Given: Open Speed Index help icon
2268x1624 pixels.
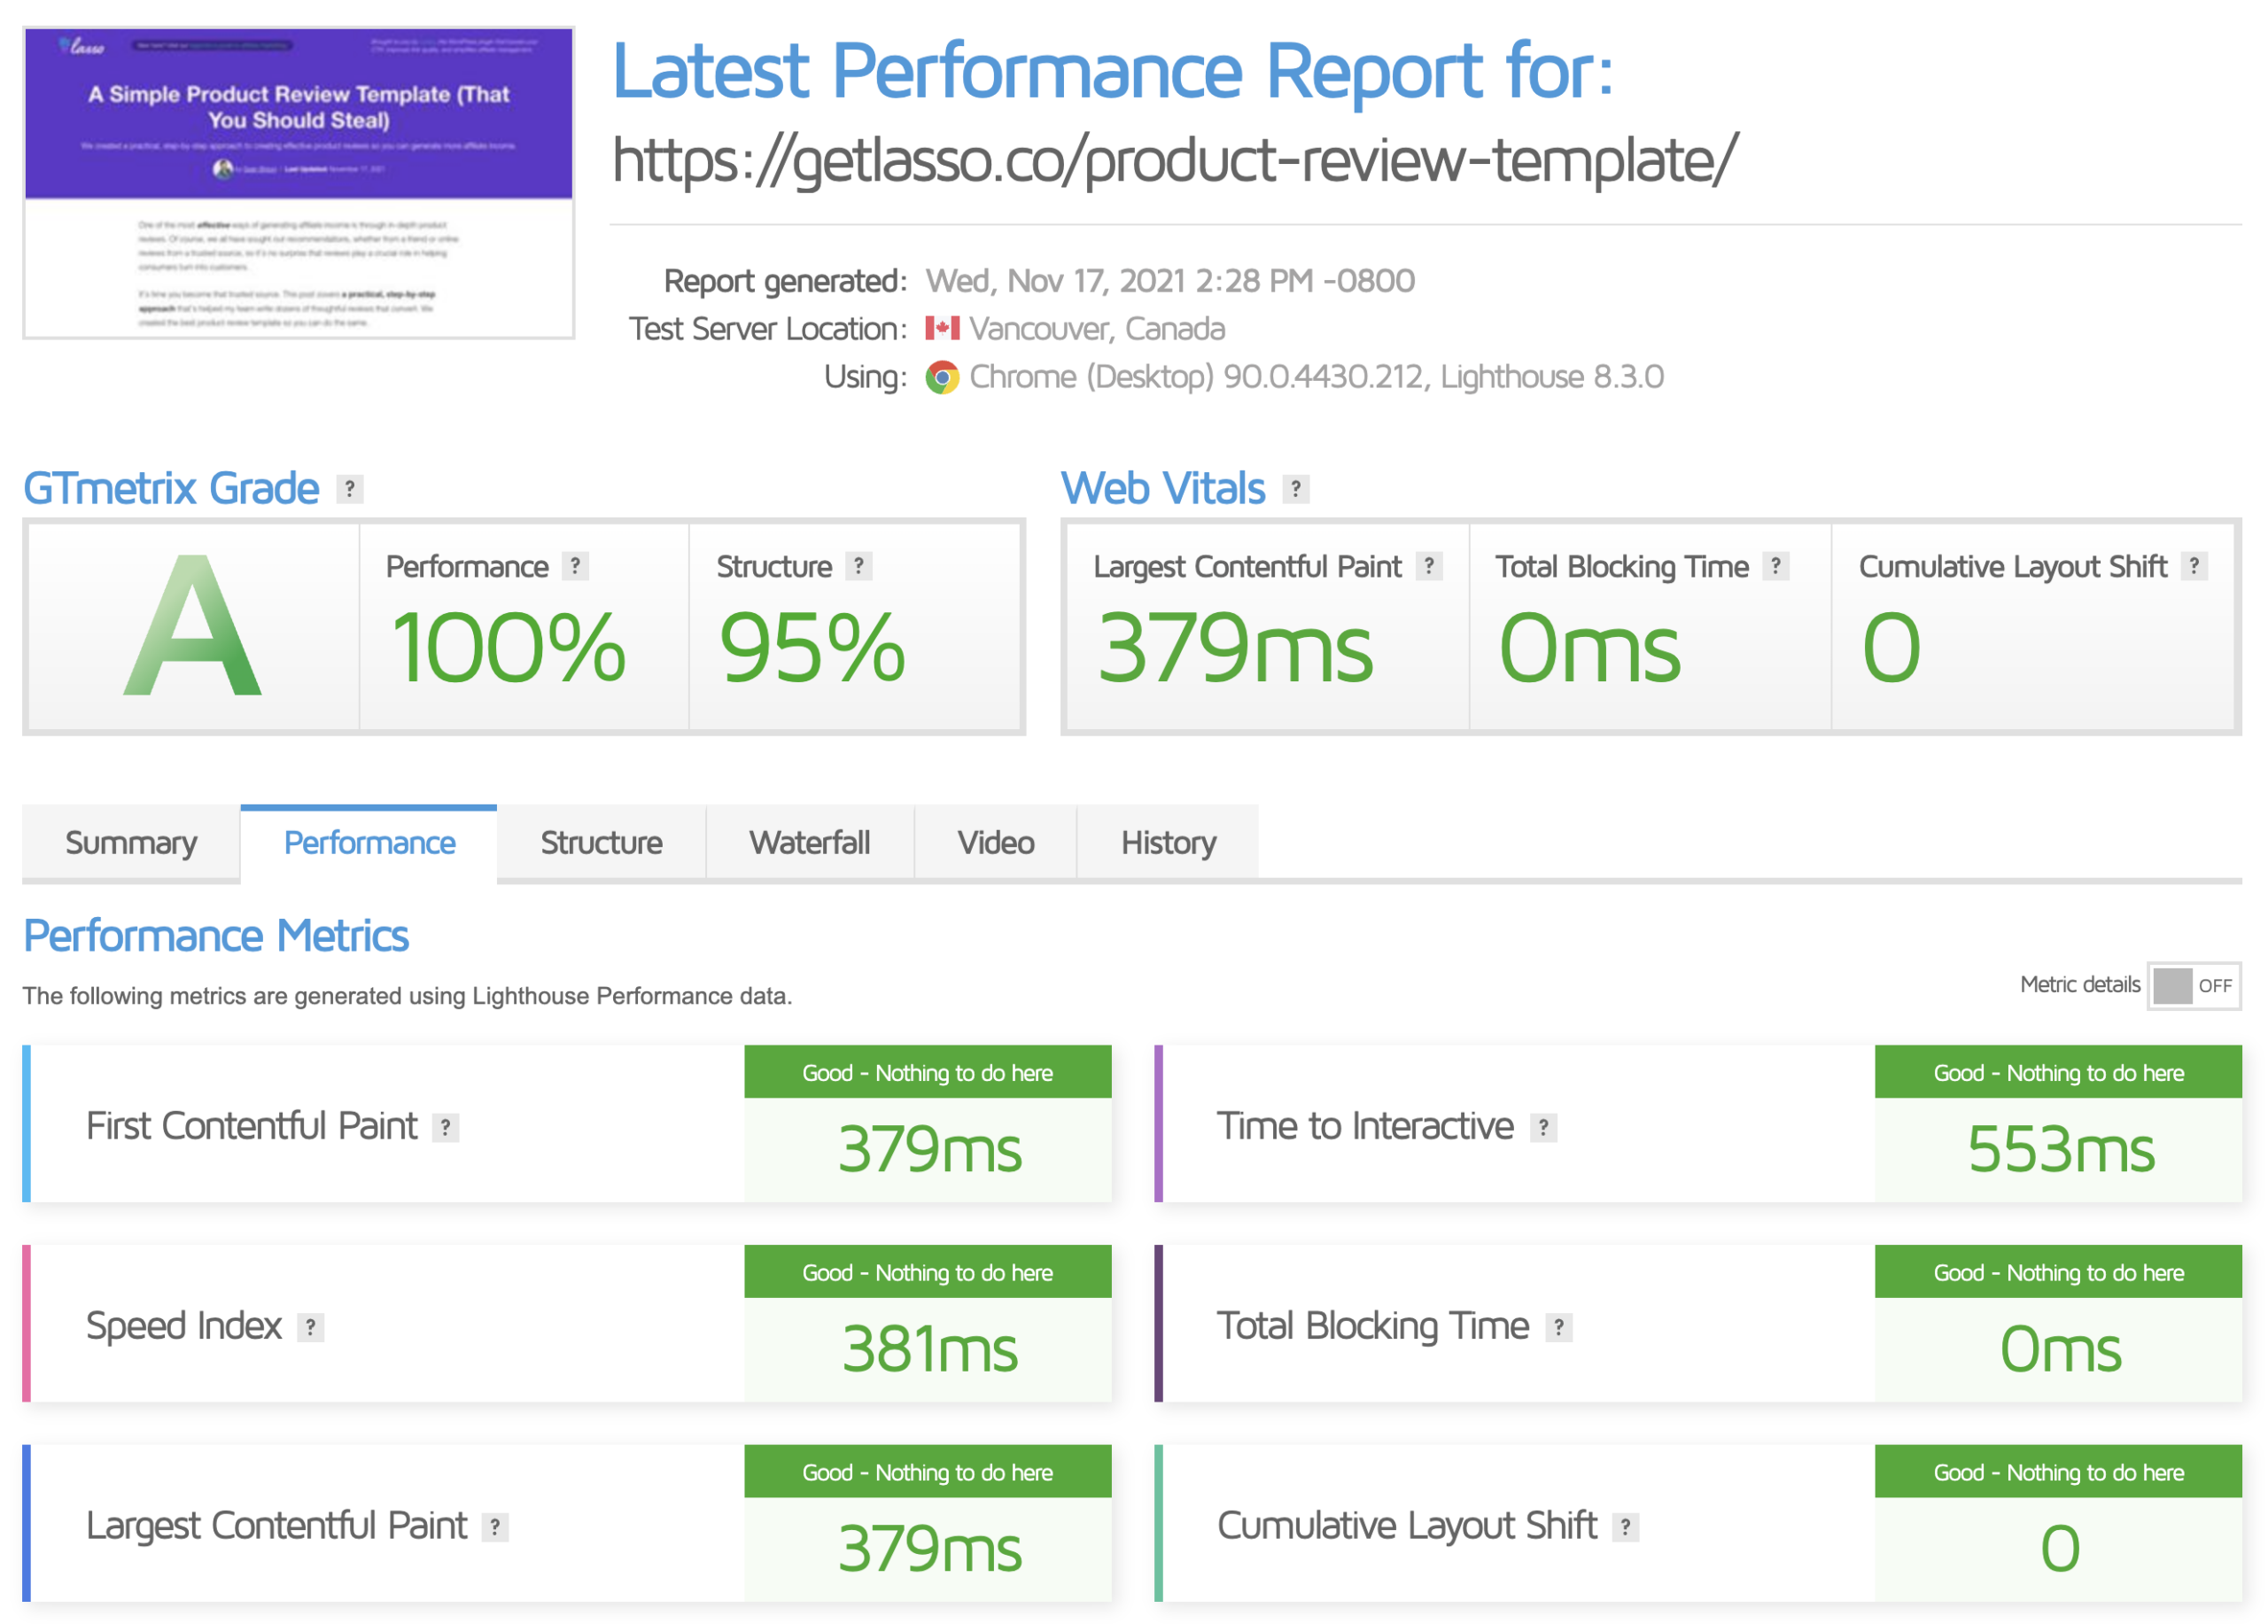Looking at the screenshot, I should coord(311,1328).
